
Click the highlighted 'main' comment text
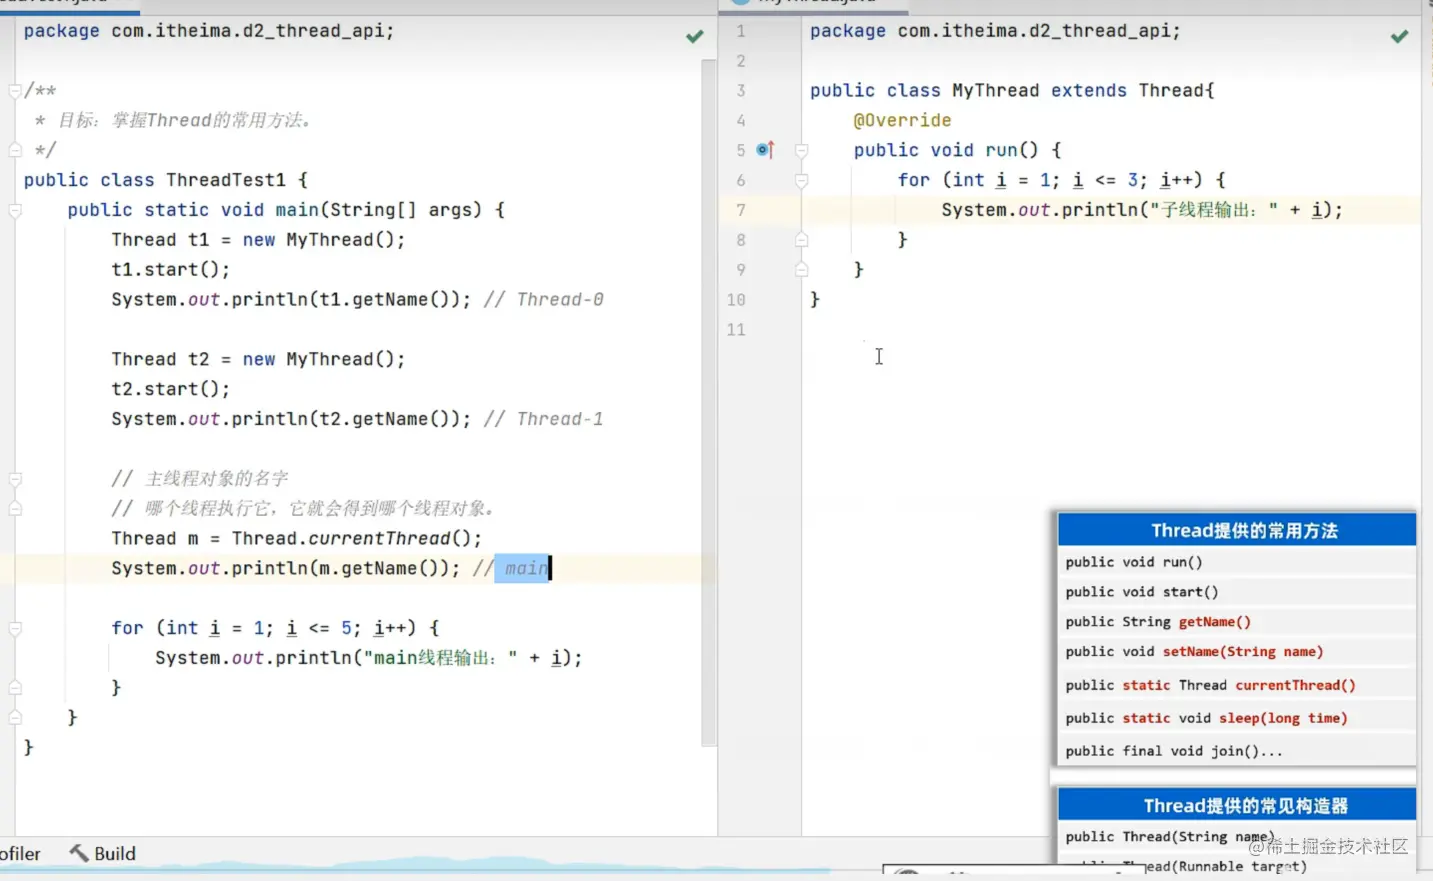pos(526,568)
